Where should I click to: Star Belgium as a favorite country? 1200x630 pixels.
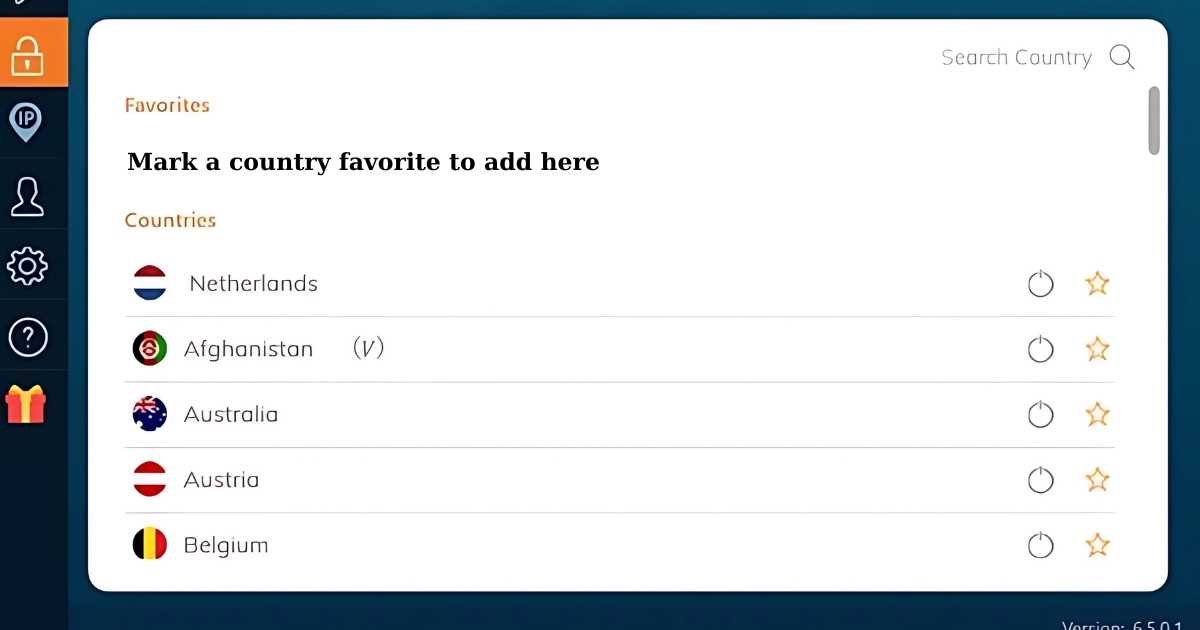pyautogui.click(x=1097, y=545)
